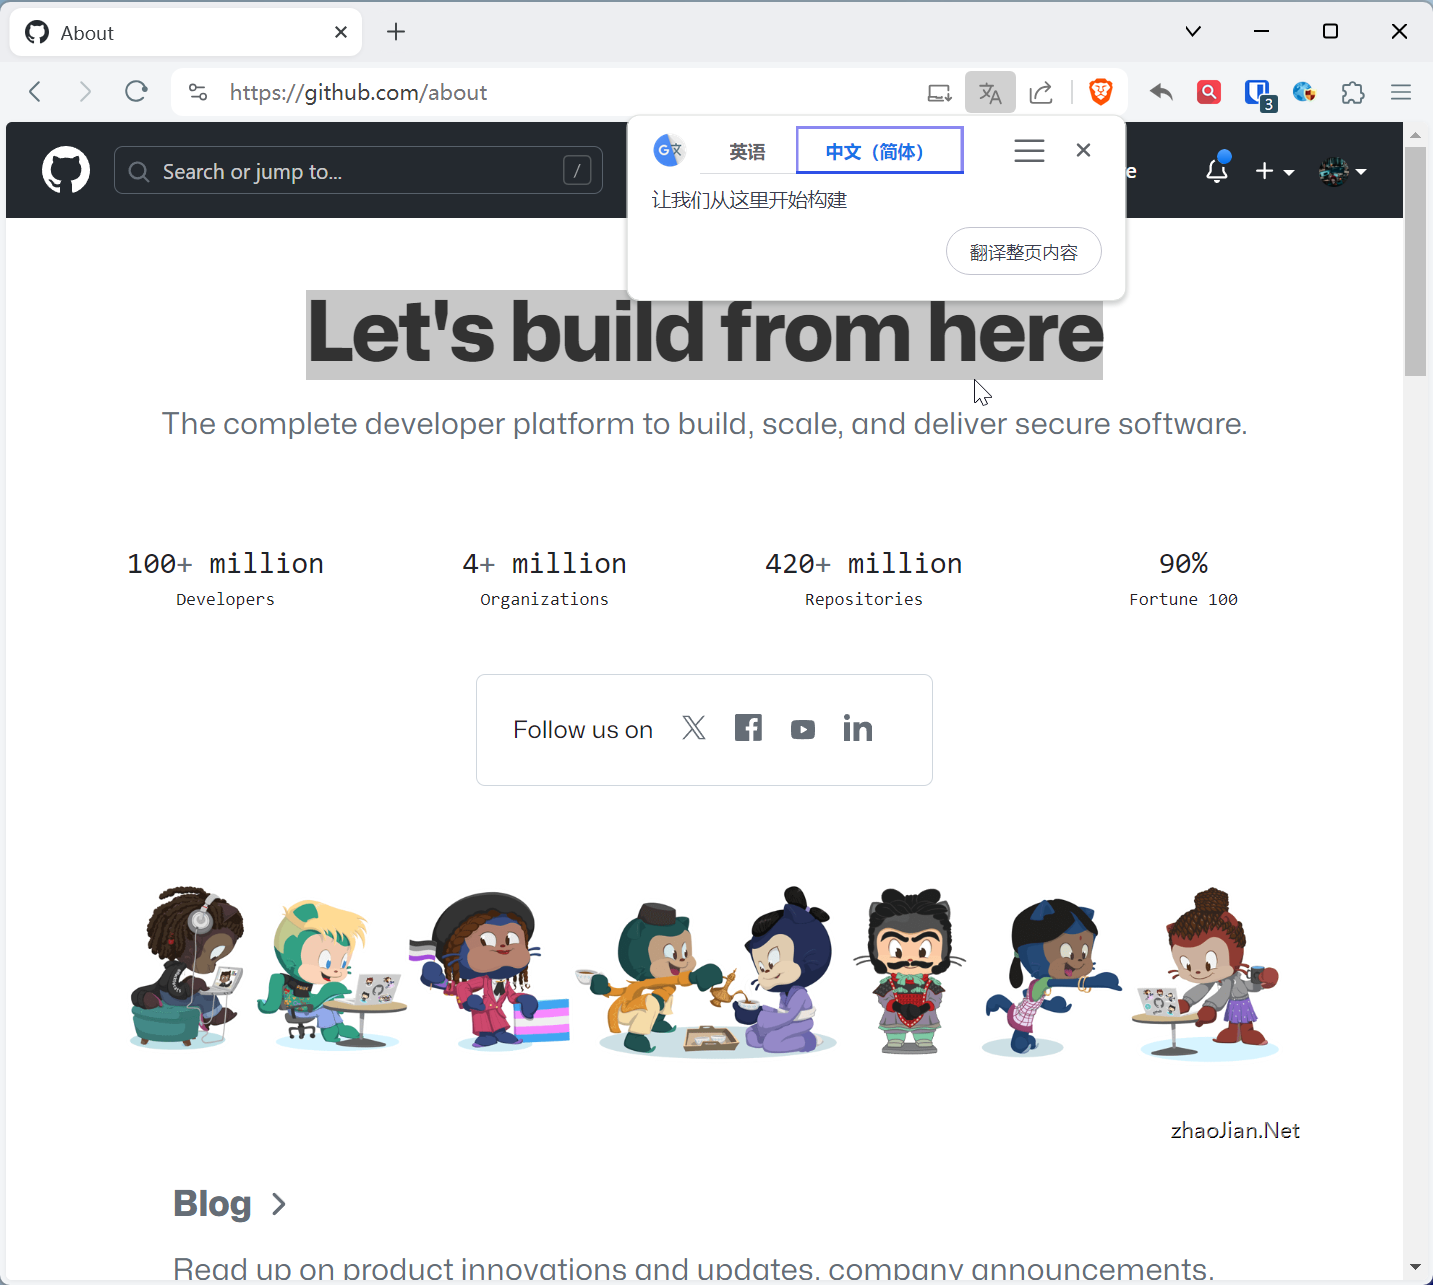Open GitHub's LinkedIn page icon
The width and height of the screenshot is (1433, 1285).
pos(857,728)
